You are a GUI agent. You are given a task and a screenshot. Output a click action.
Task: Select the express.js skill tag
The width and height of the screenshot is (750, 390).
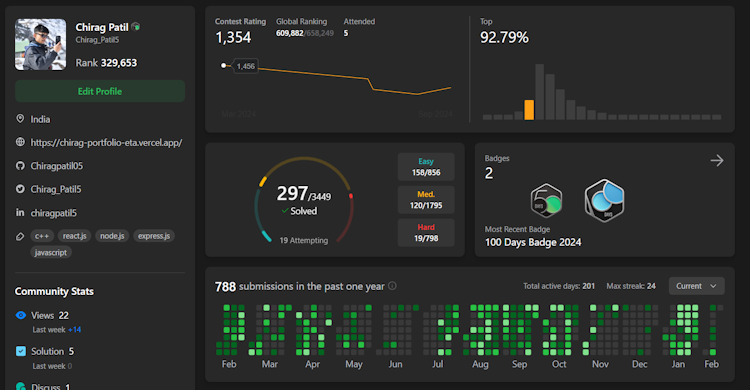(154, 236)
